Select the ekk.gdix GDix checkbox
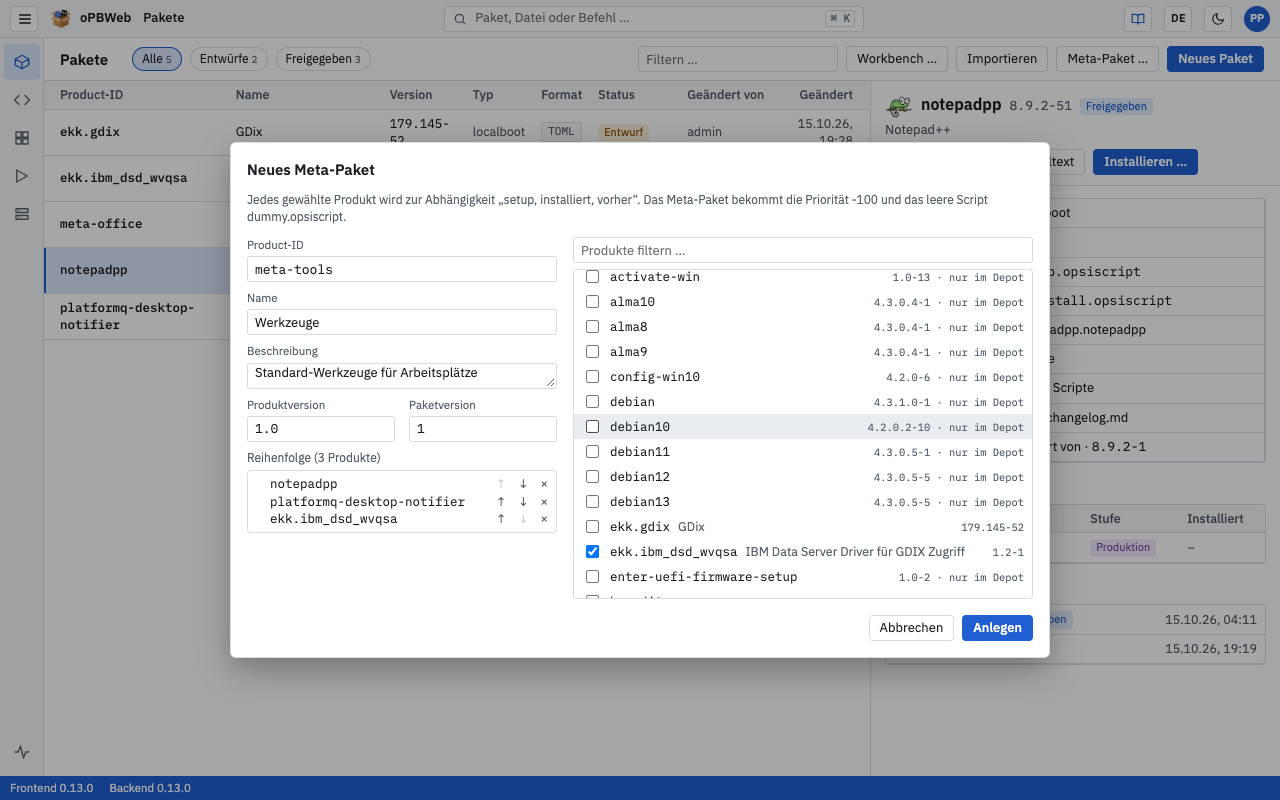Image resolution: width=1280 pixels, height=800 pixels. 592,527
